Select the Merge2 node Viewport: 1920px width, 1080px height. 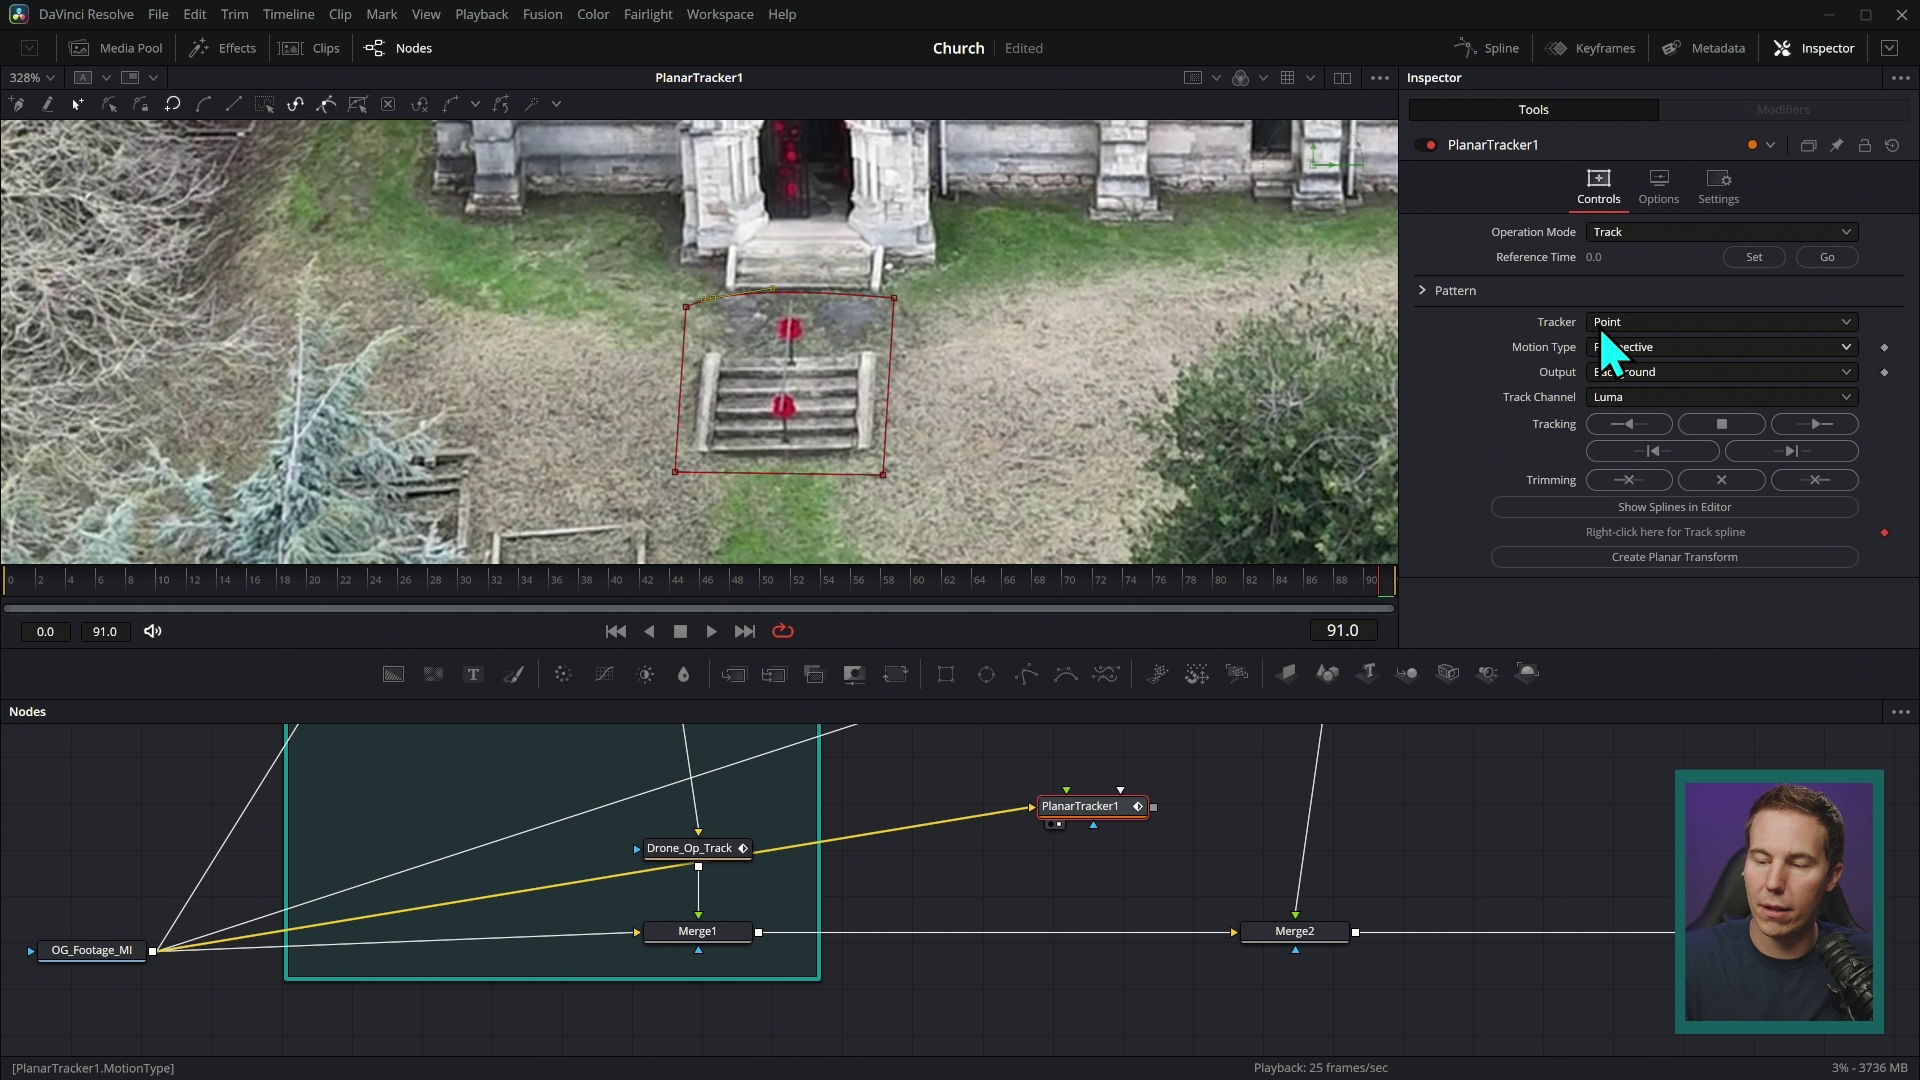(1295, 931)
